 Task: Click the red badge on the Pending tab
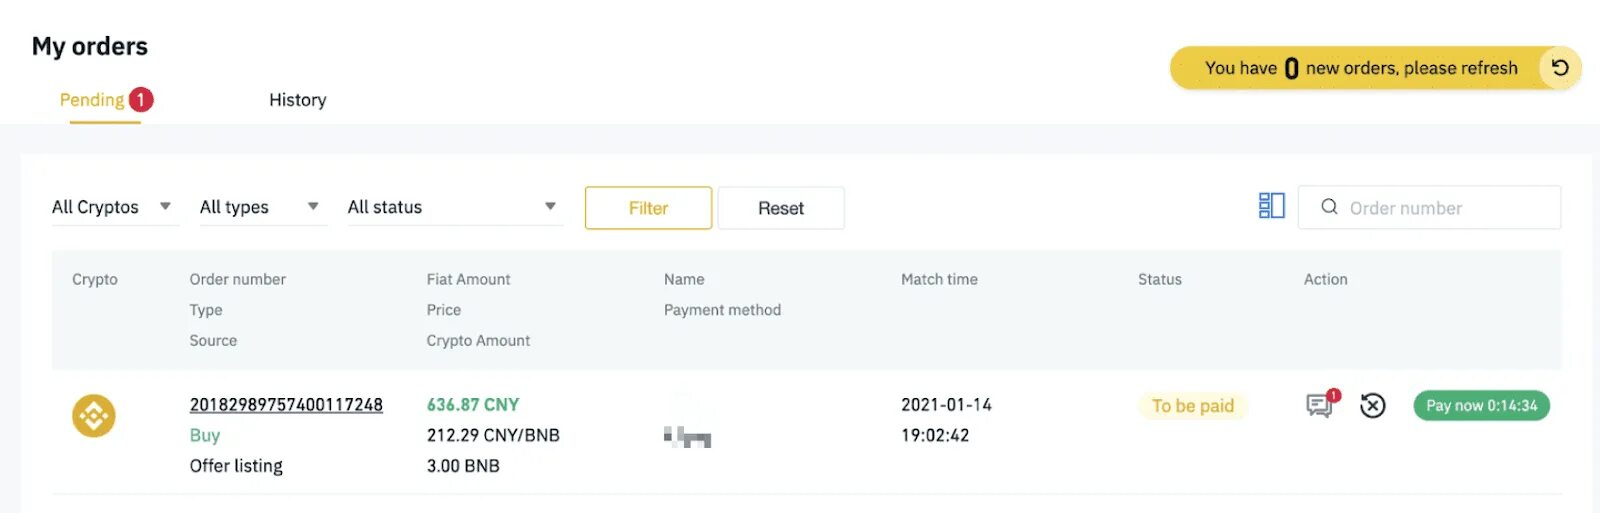pos(141,99)
